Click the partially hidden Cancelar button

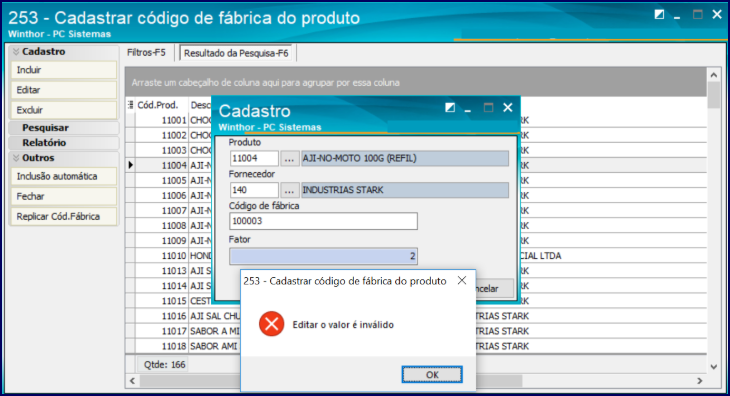coord(494,289)
